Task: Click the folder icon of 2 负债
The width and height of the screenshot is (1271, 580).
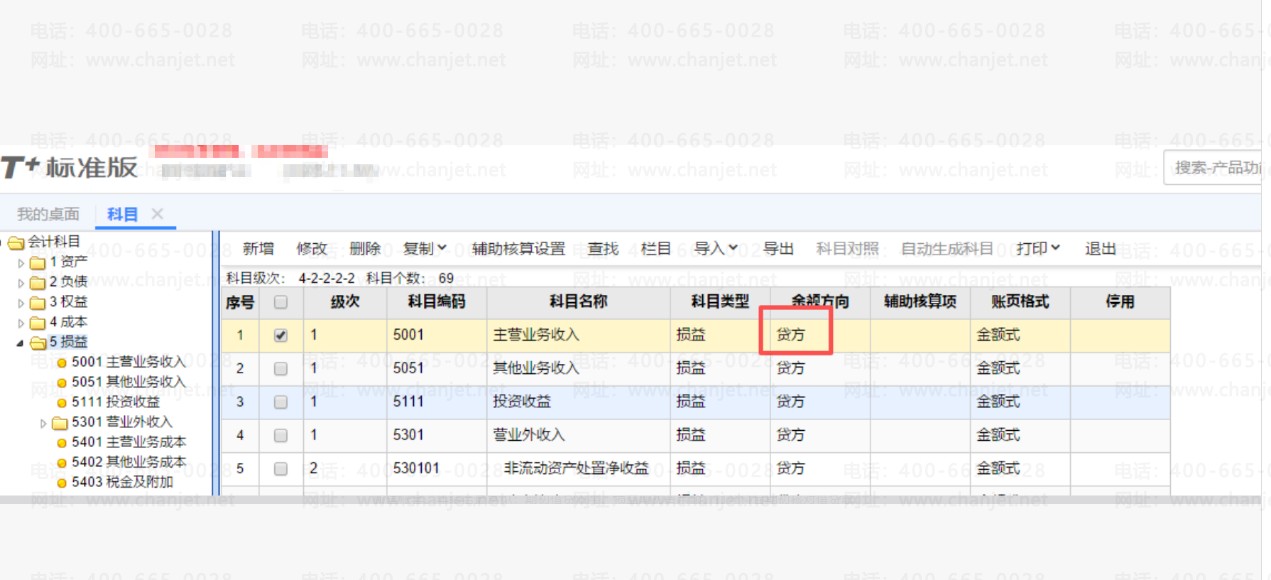Action: (x=37, y=282)
